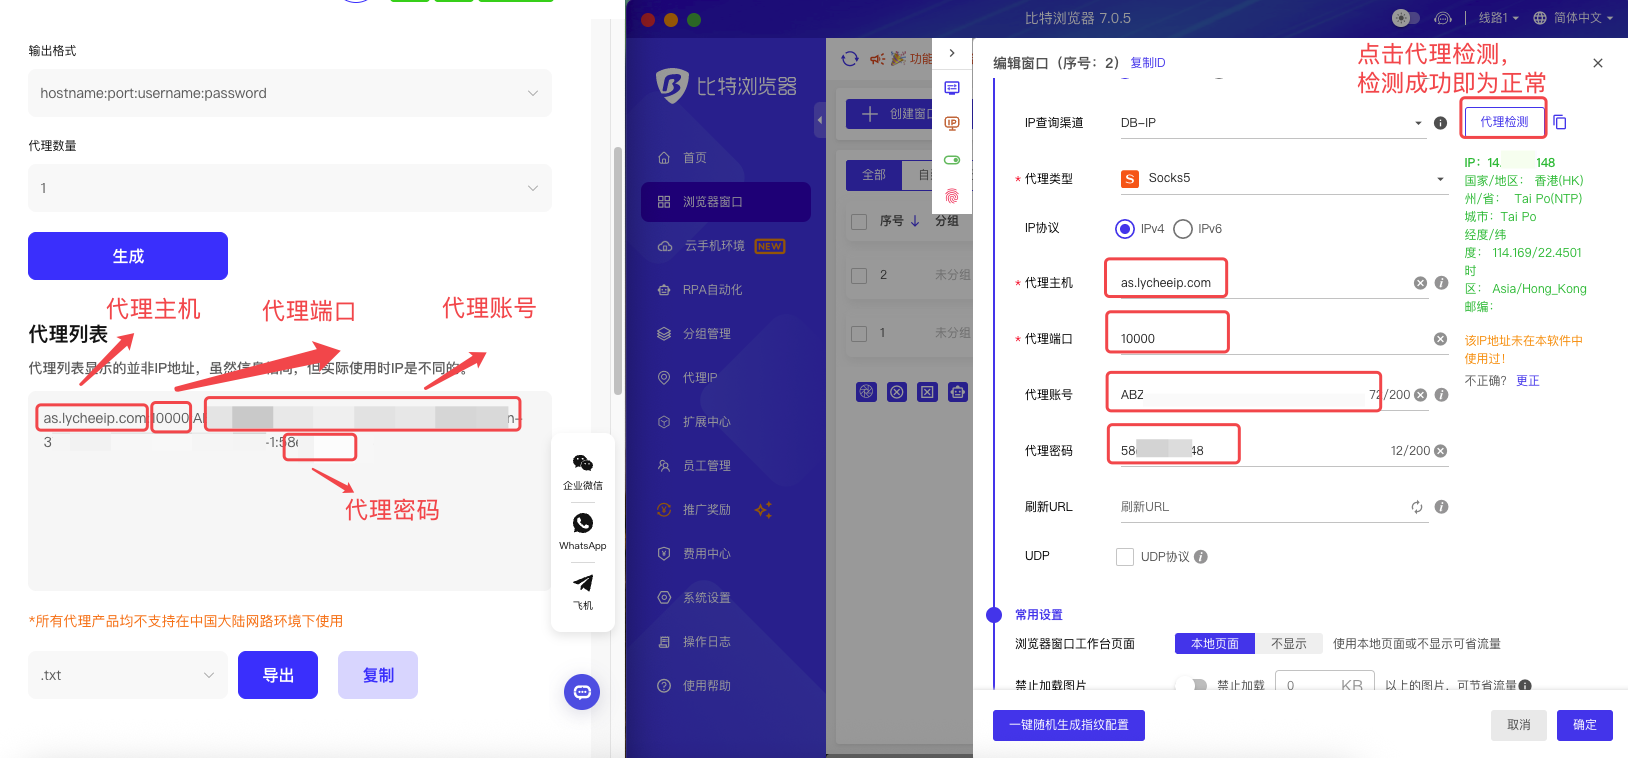Check the checkbox for window row 1
Viewport: 1628px width, 758px height.
(x=859, y=334)
